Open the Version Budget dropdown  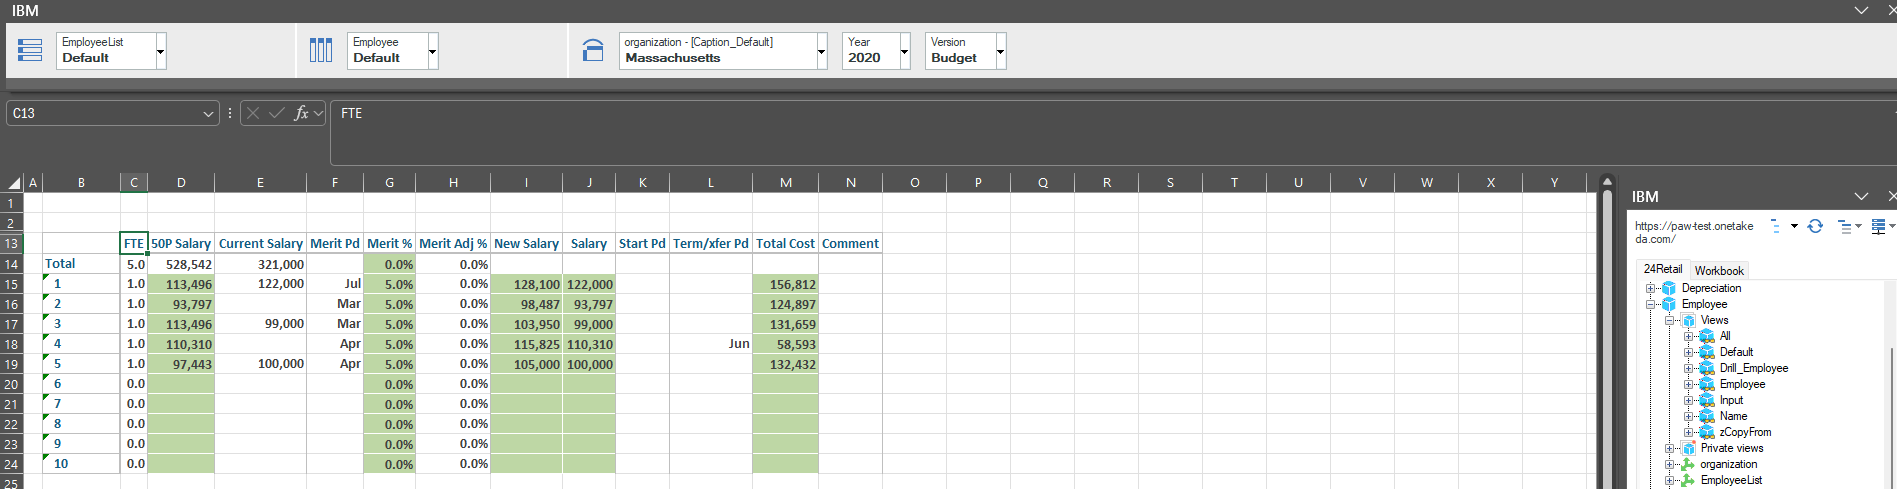pos(1000,51)
